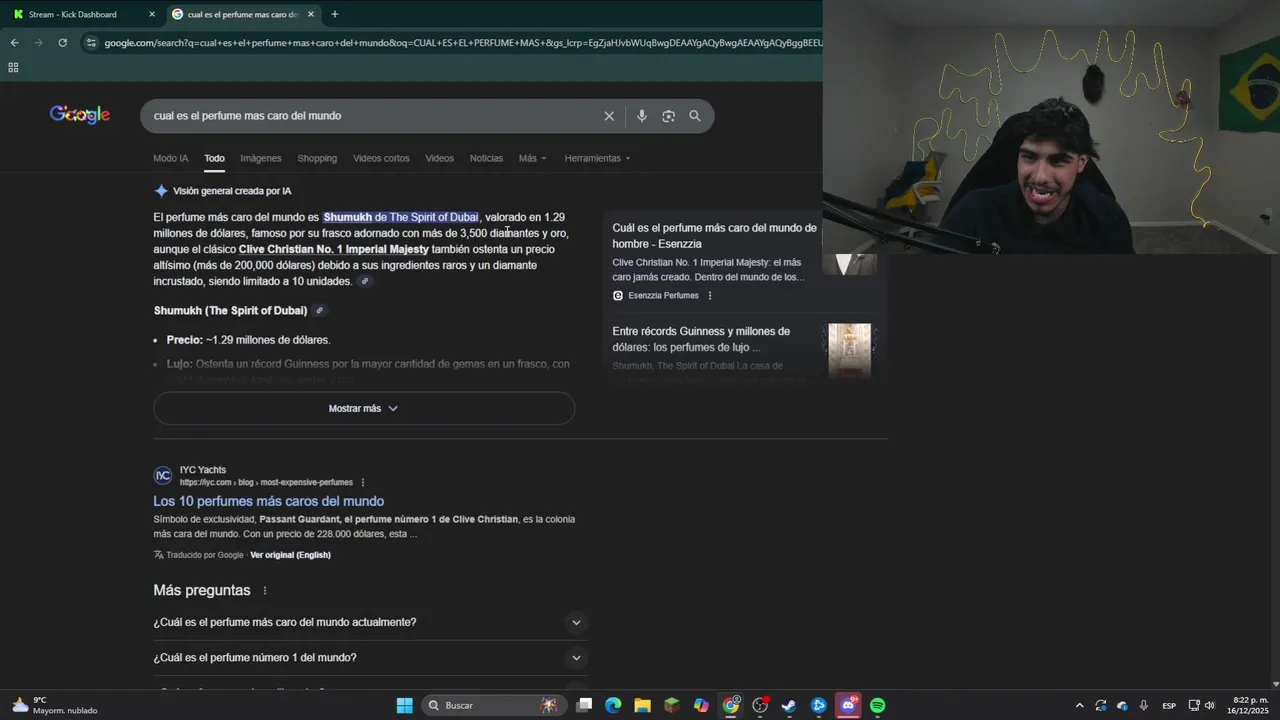
Task: Click the microphone tray icon
Action: [1143, 705]
